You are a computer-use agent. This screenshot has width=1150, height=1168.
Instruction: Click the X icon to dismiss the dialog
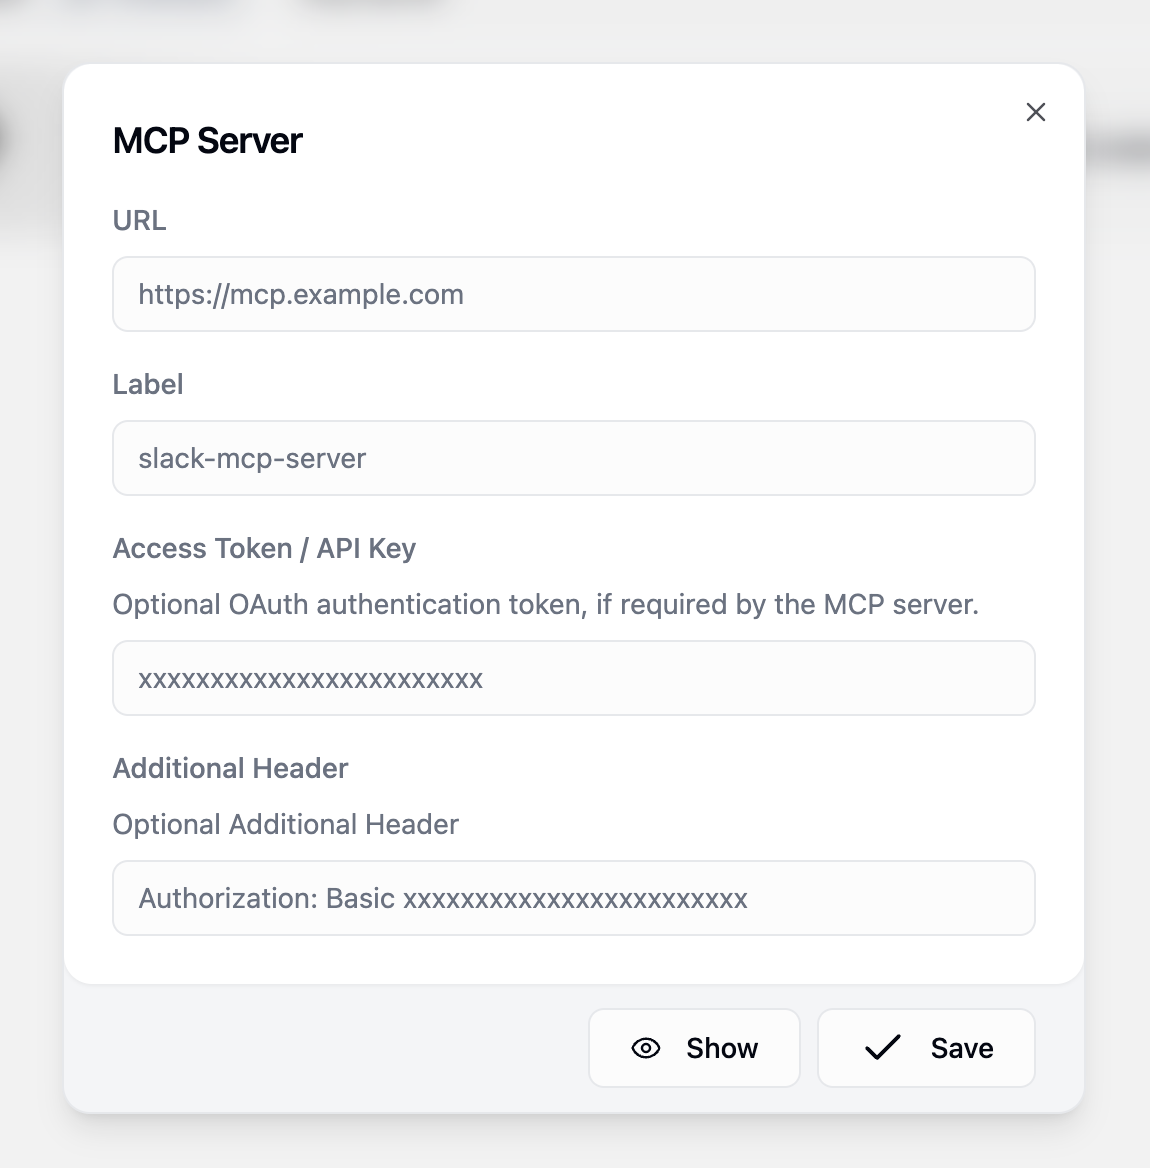click(1035, 112)
